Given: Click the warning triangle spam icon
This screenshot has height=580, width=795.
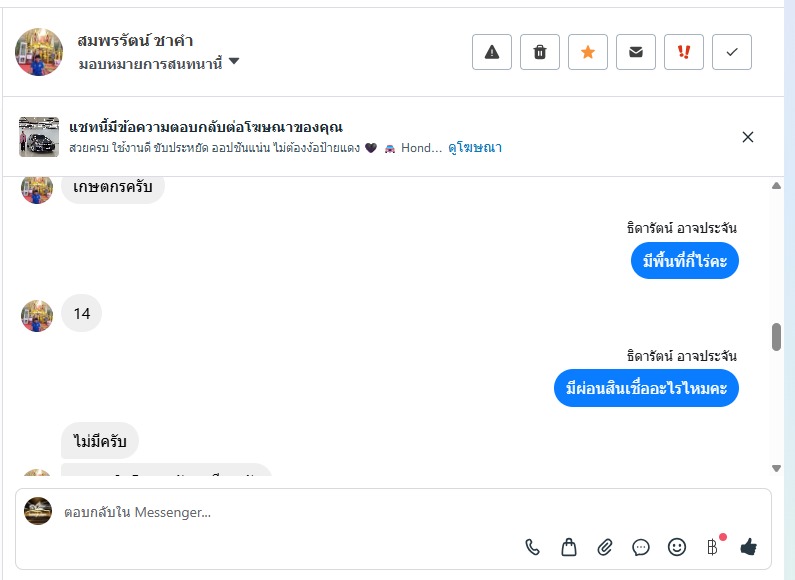Looking at the screenshot, I should click(x=492, y=52).
